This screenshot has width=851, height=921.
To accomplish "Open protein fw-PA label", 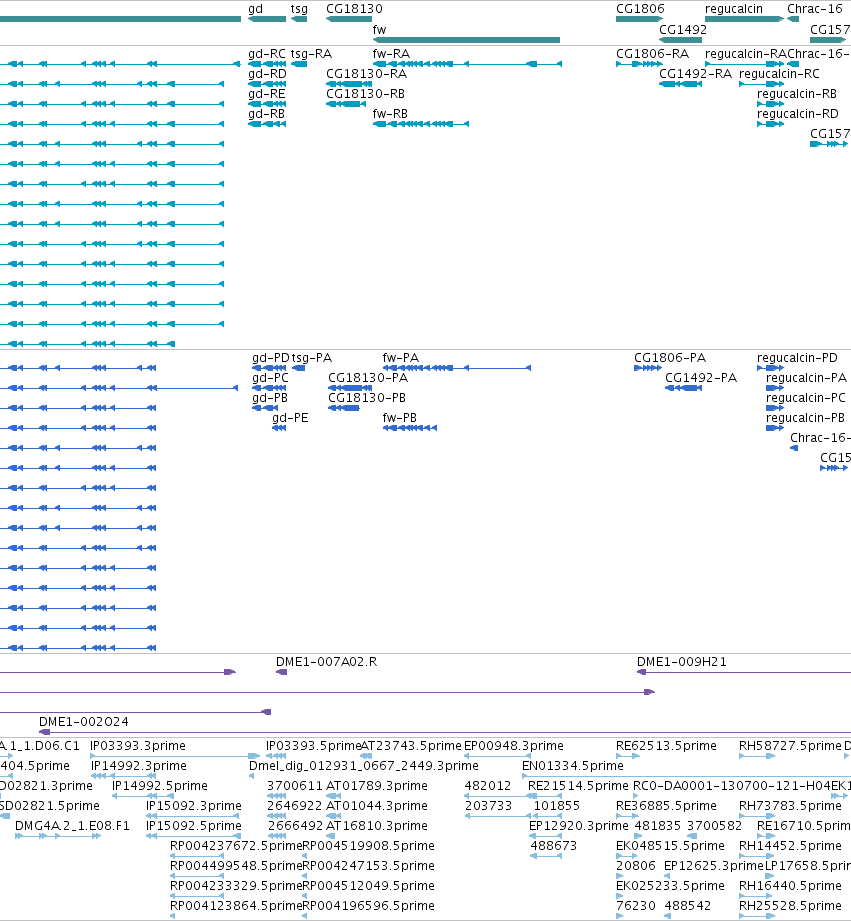I will click(401, 358).
